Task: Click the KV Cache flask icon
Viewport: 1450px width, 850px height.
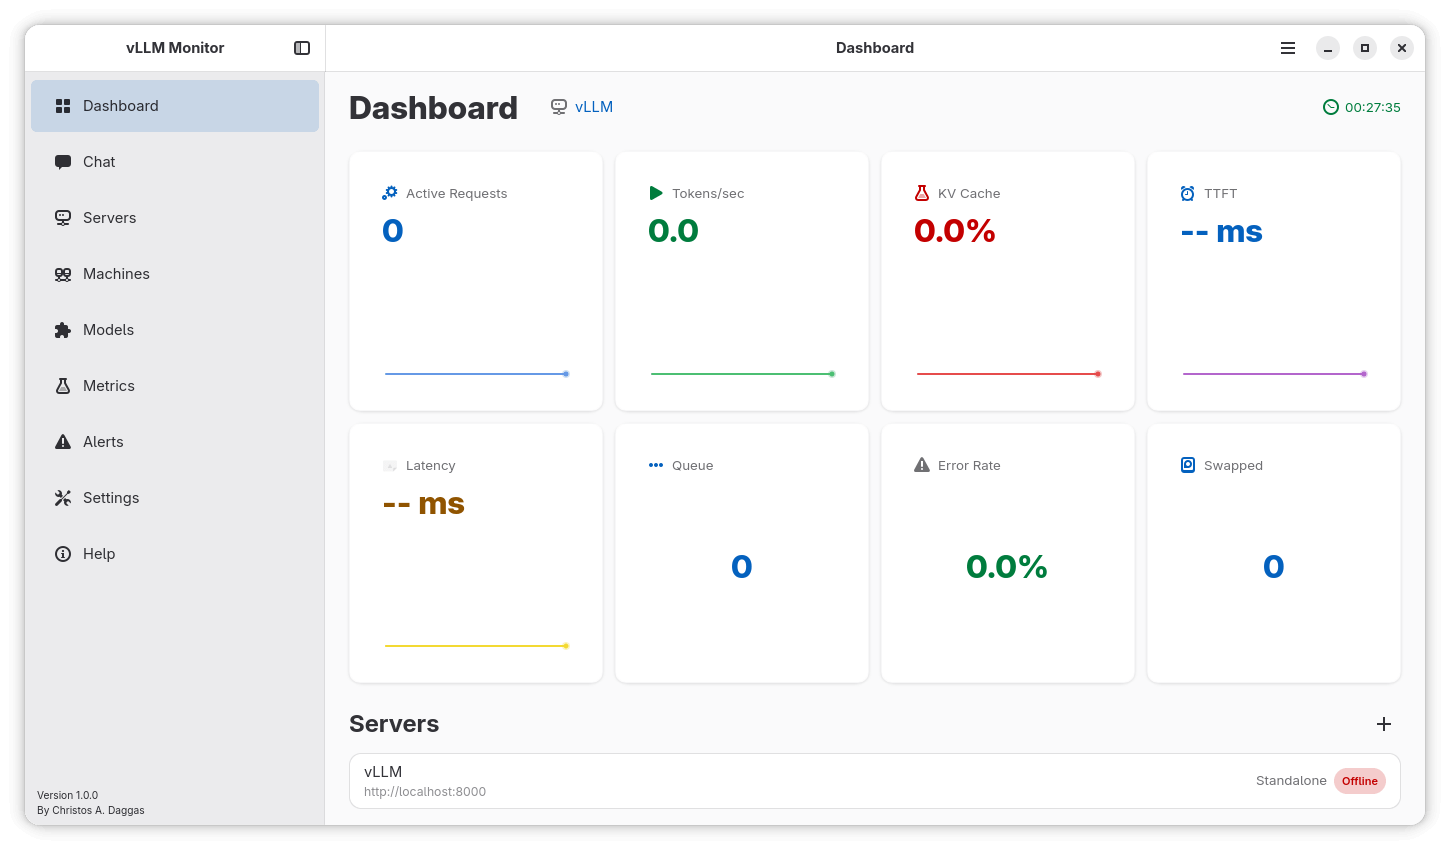Action: (x=922, y=193)
